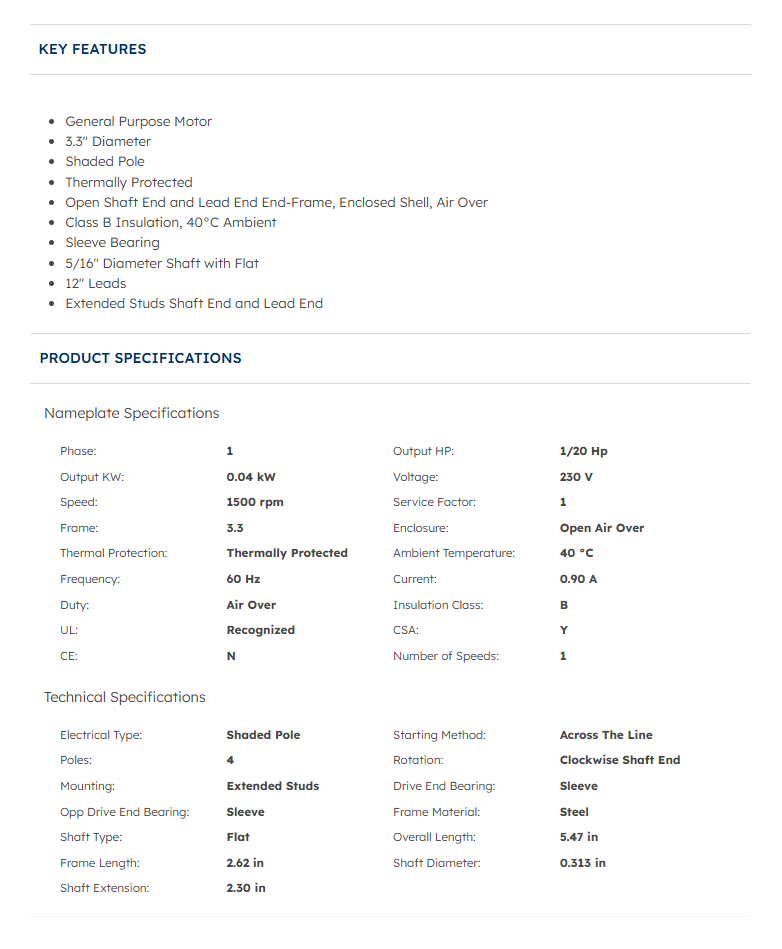
Task: Click the General Purpose Motor bullet item
Action: tap(139, 122)
